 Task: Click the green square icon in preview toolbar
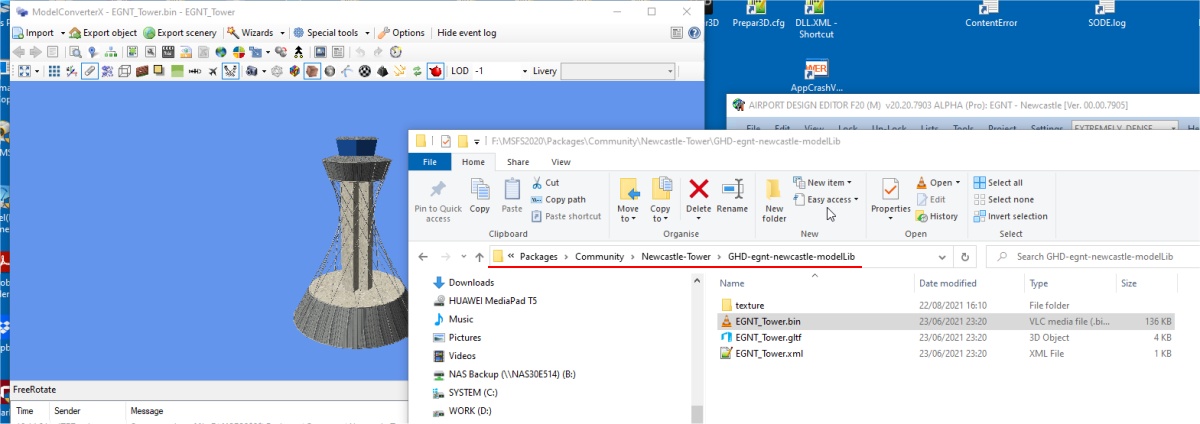(177, 71)
